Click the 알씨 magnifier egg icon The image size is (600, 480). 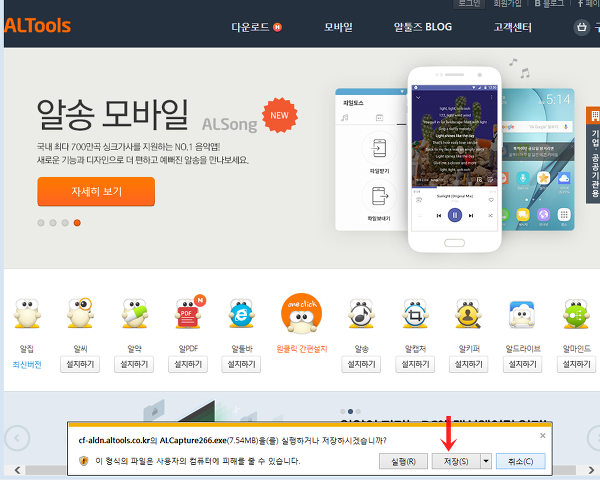(80, 313)
